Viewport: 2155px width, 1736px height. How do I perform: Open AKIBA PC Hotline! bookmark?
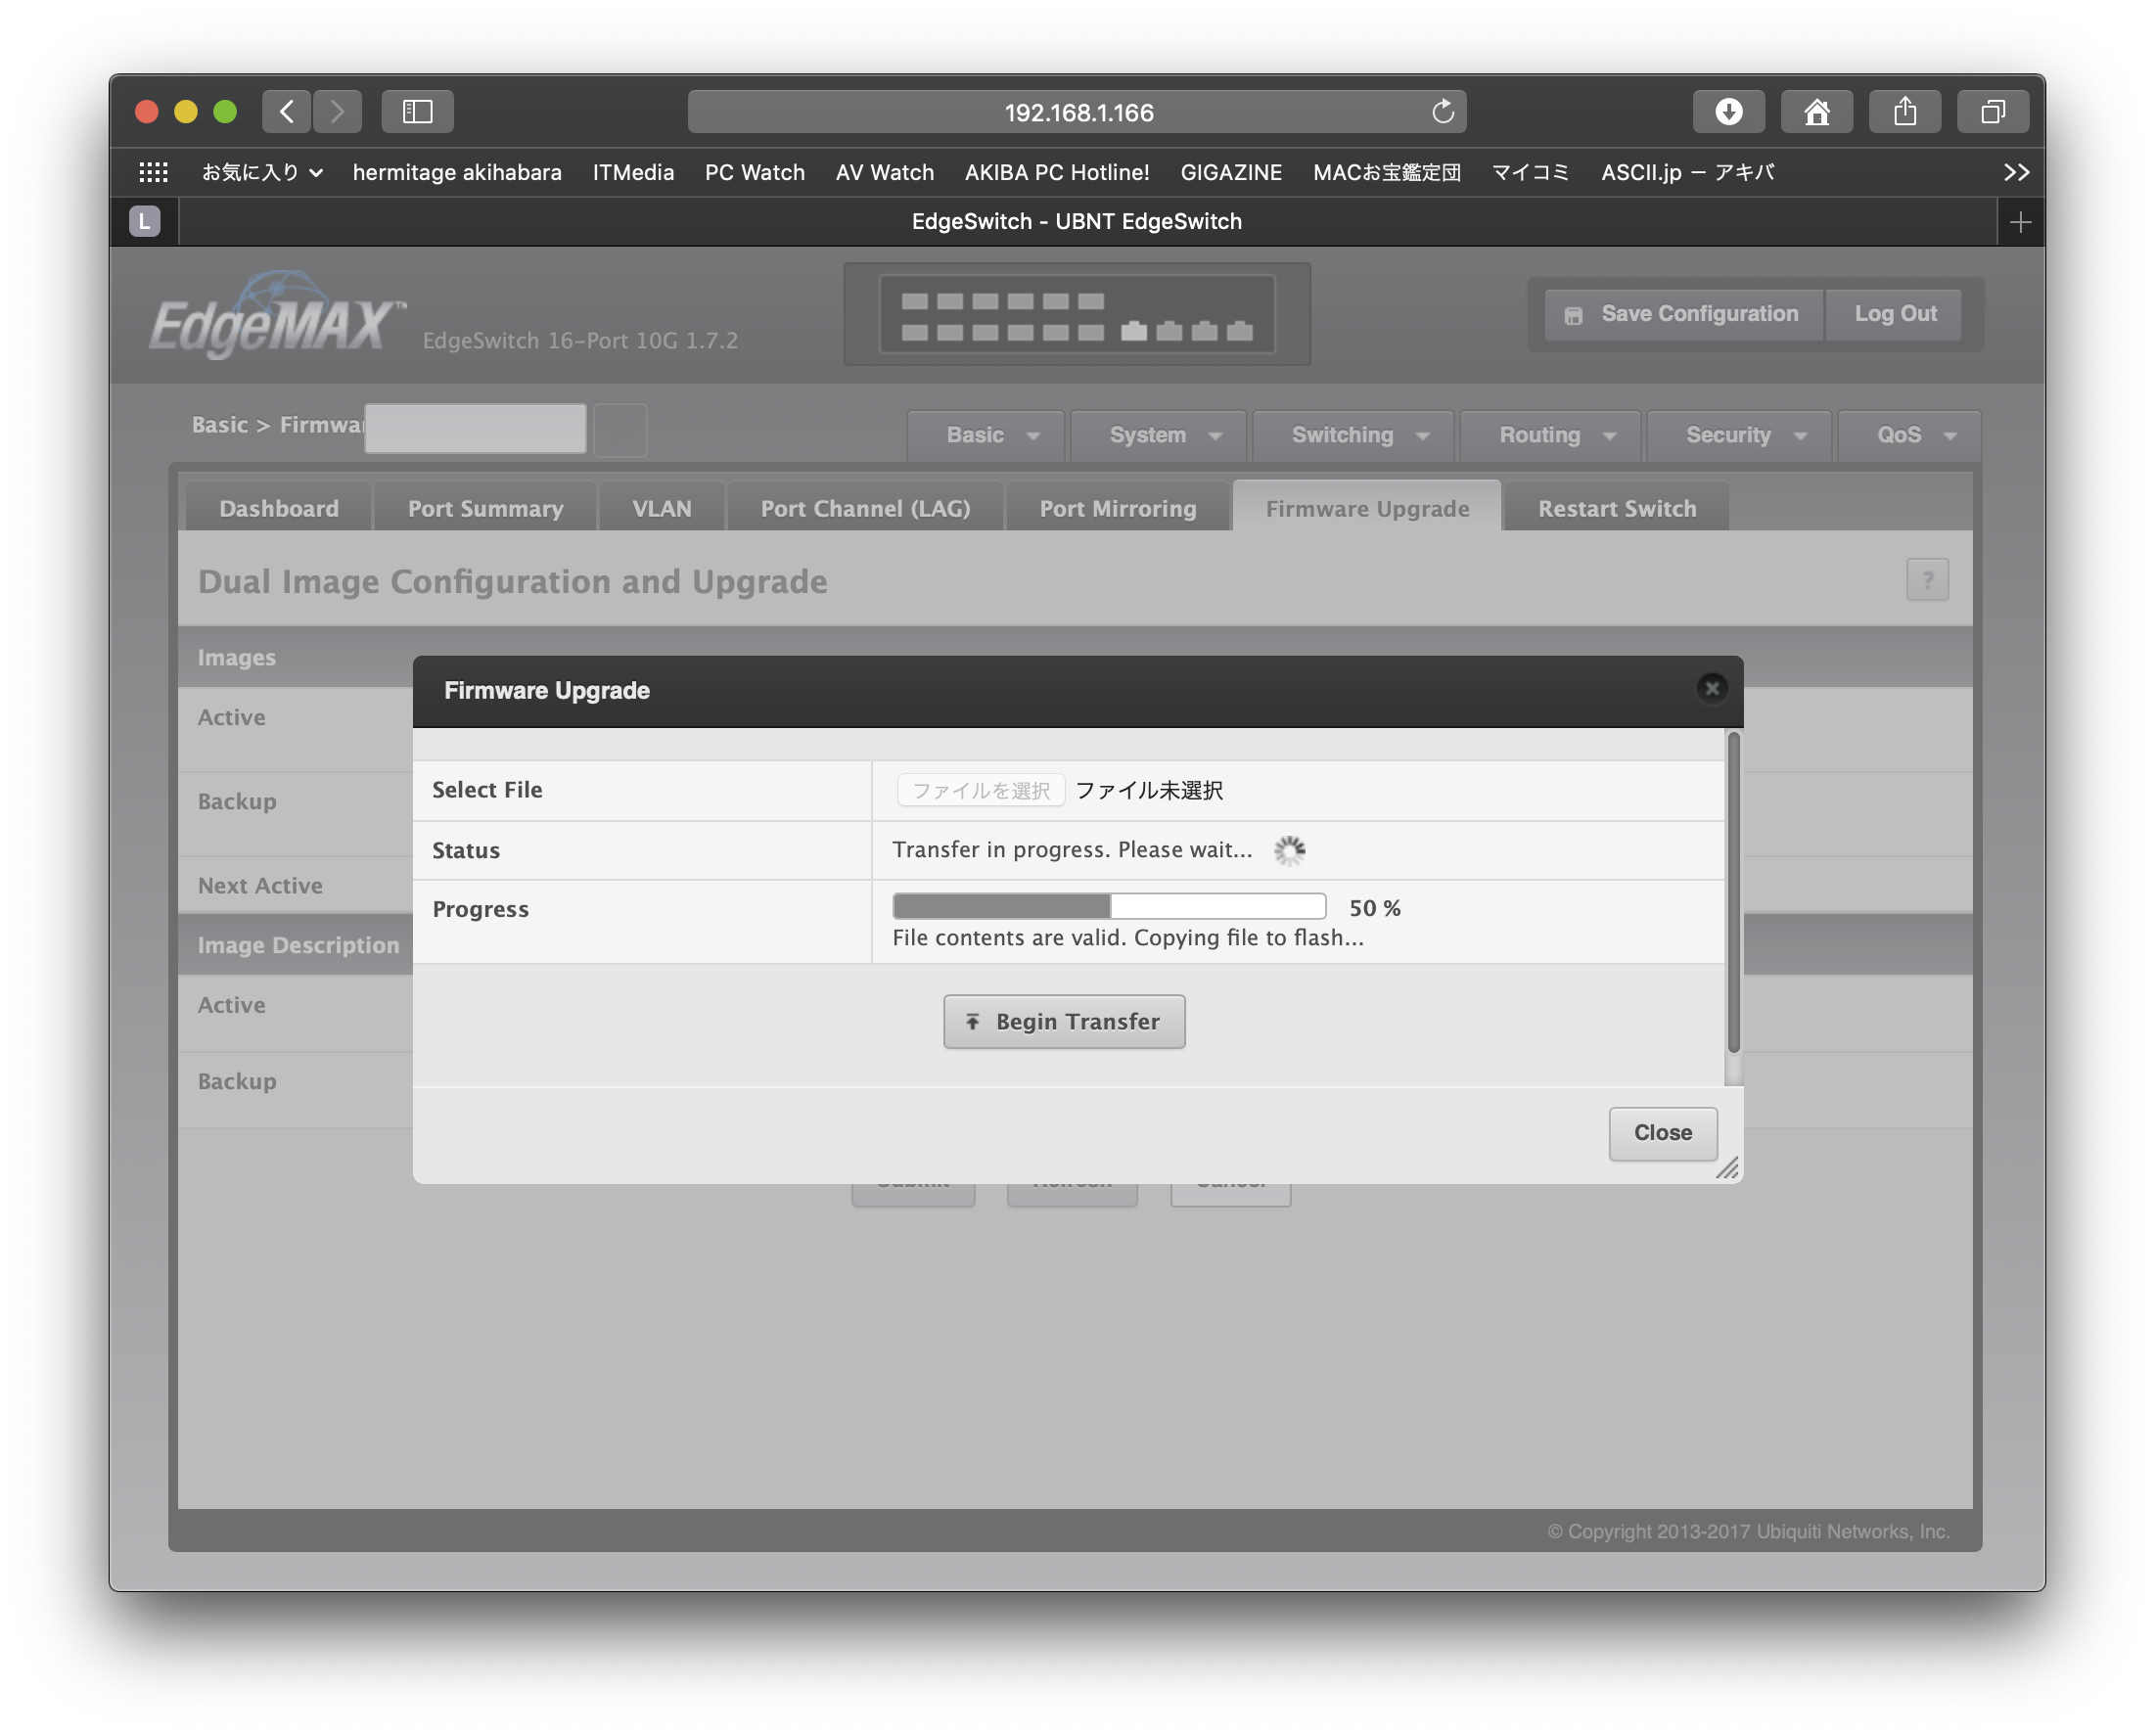pyautogui.click(x=1056, y=172)
